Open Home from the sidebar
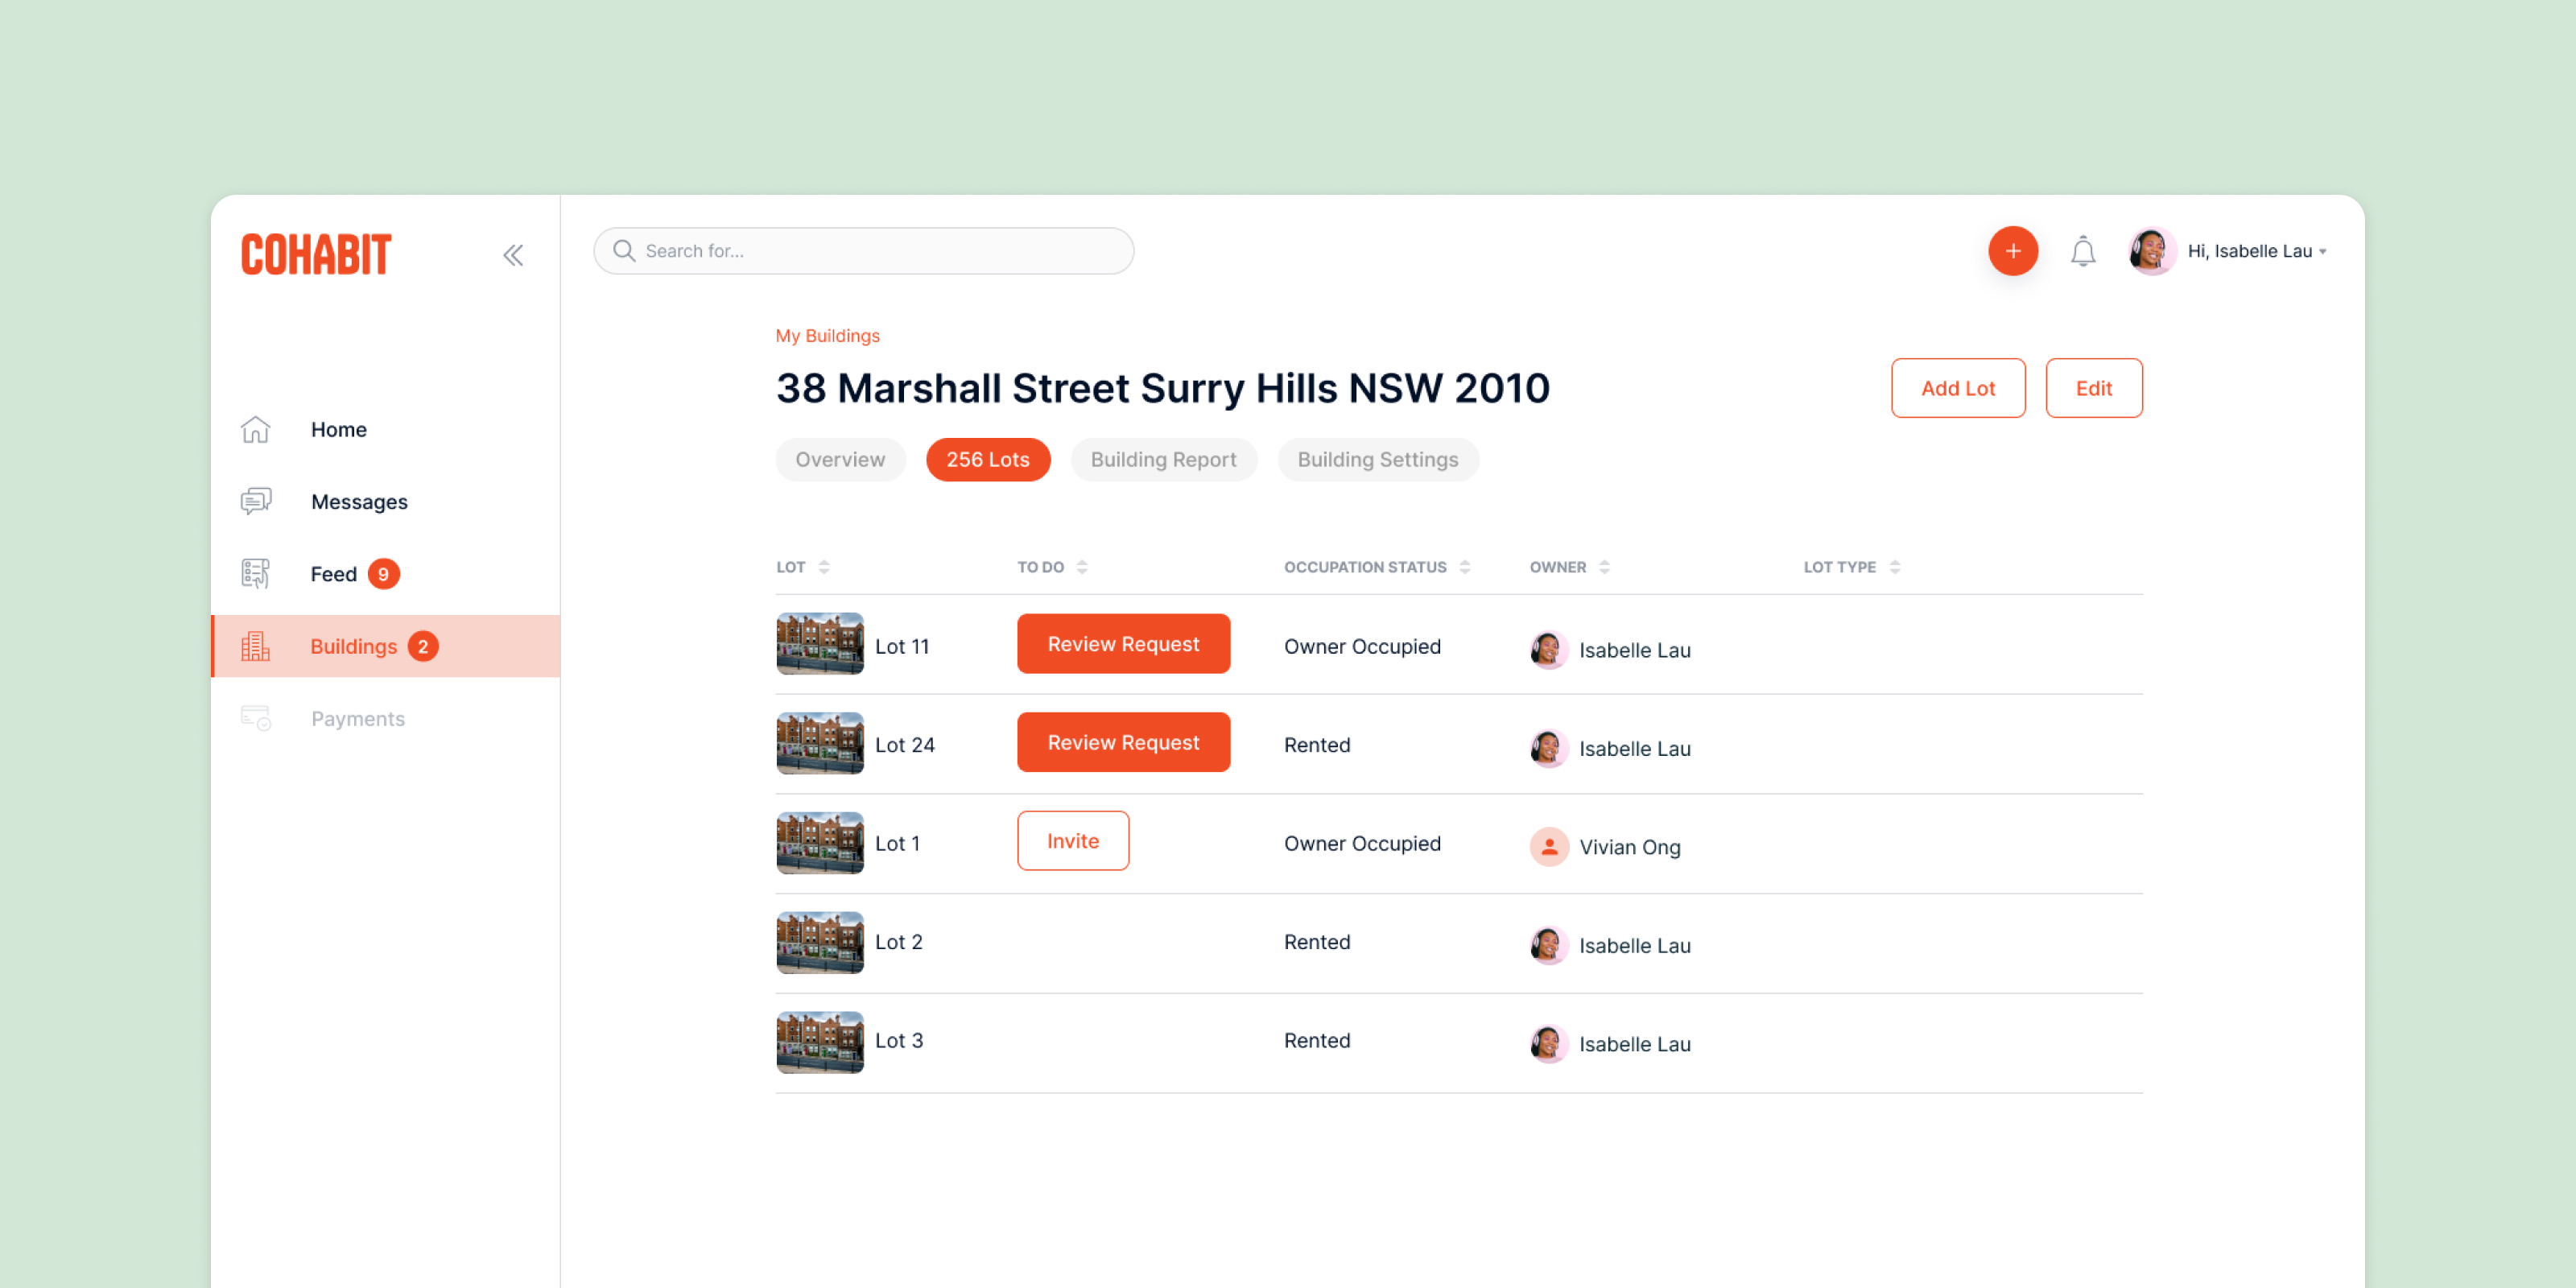Screen dimensions: 2576x1288 coord(338,429)
